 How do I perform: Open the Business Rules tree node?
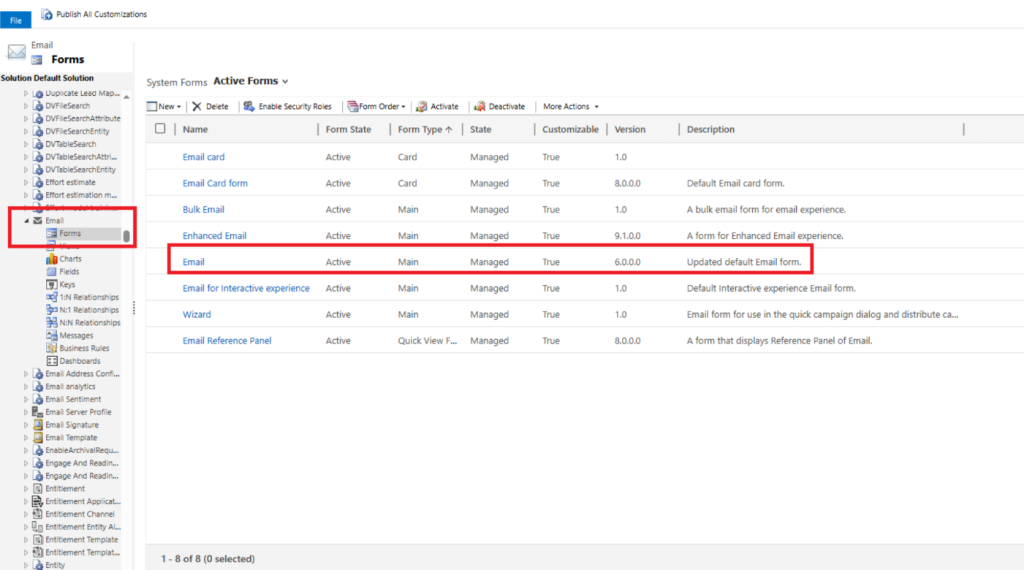click(85, 348)
